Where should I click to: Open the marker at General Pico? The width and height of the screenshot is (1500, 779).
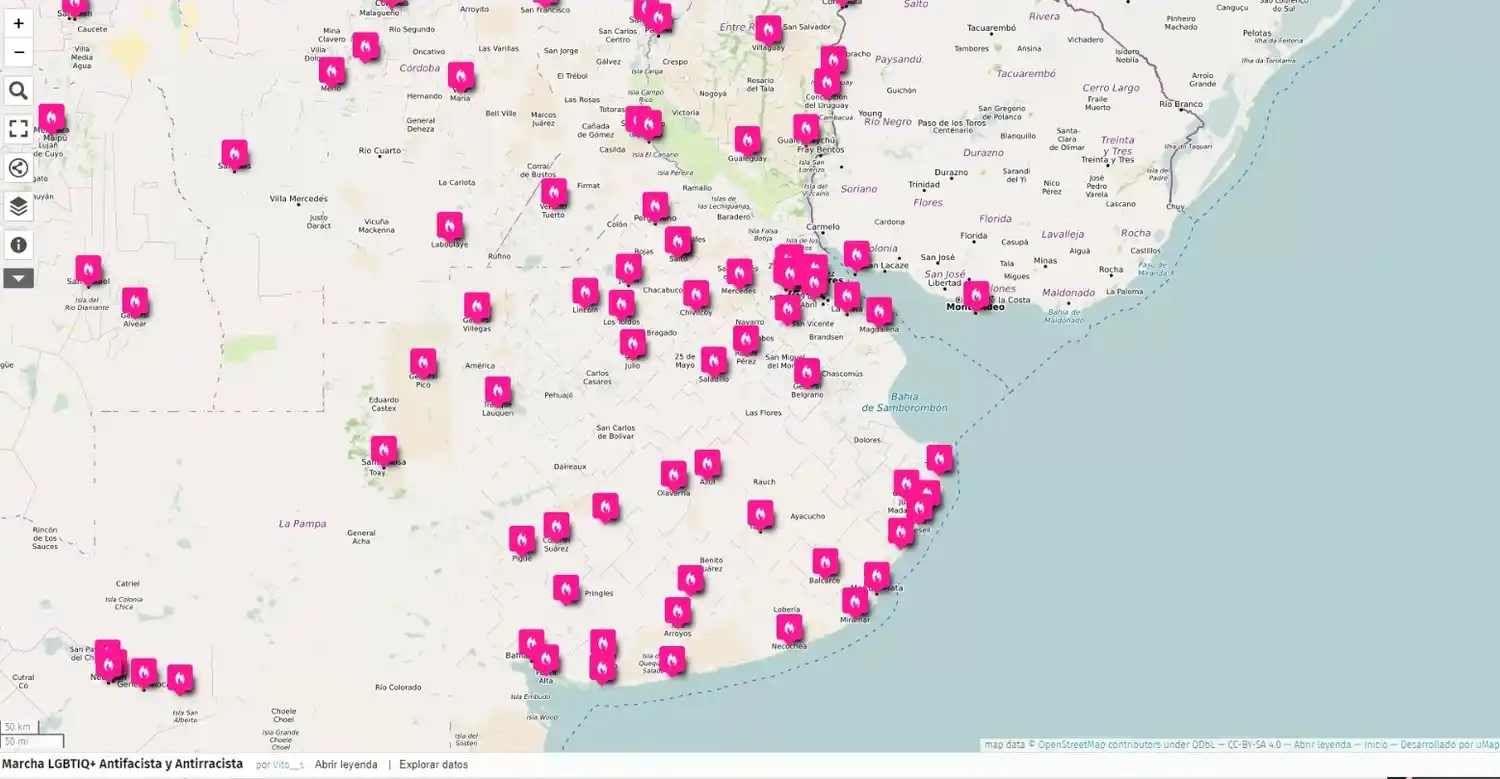click(423, 362)
